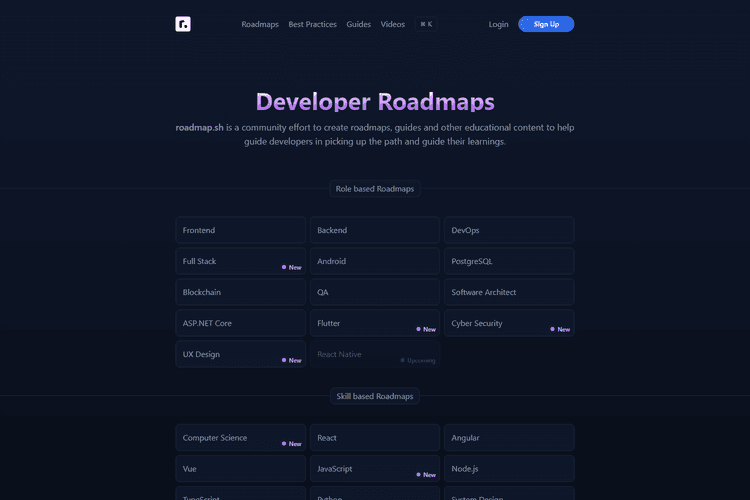Open the Flutter roadmap card
This screenshot has width=750, height=500.
375,323
